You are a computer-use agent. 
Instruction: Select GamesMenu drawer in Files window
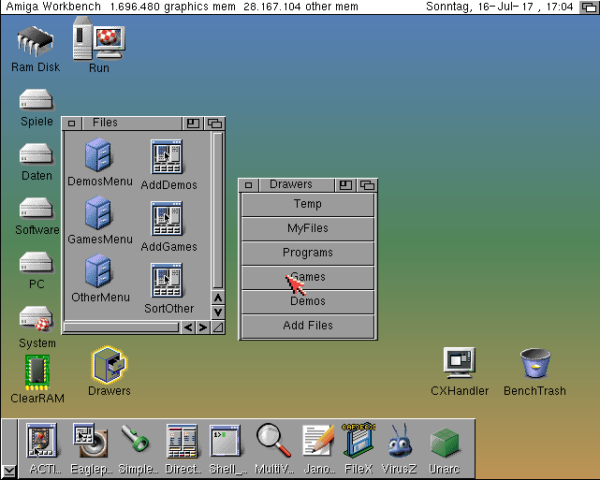pyautogui.click(x=98, y=213)
